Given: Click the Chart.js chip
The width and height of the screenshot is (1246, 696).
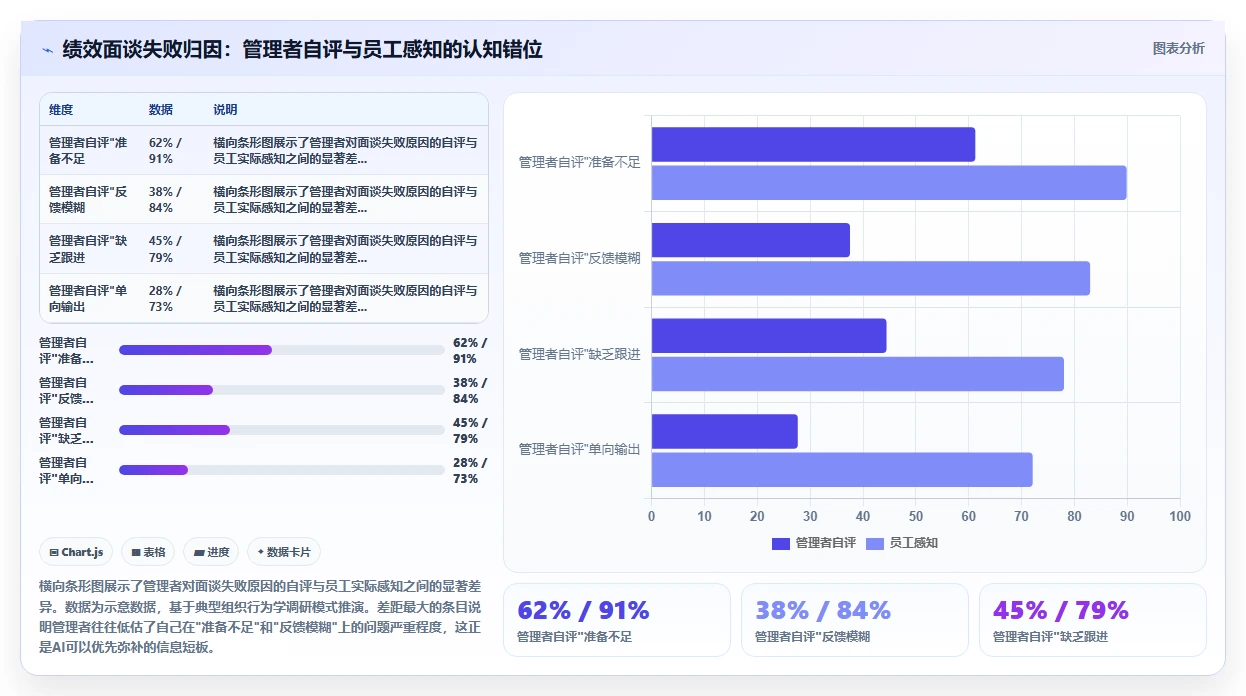Looking at the screenshot, I should tap(76, 552).
